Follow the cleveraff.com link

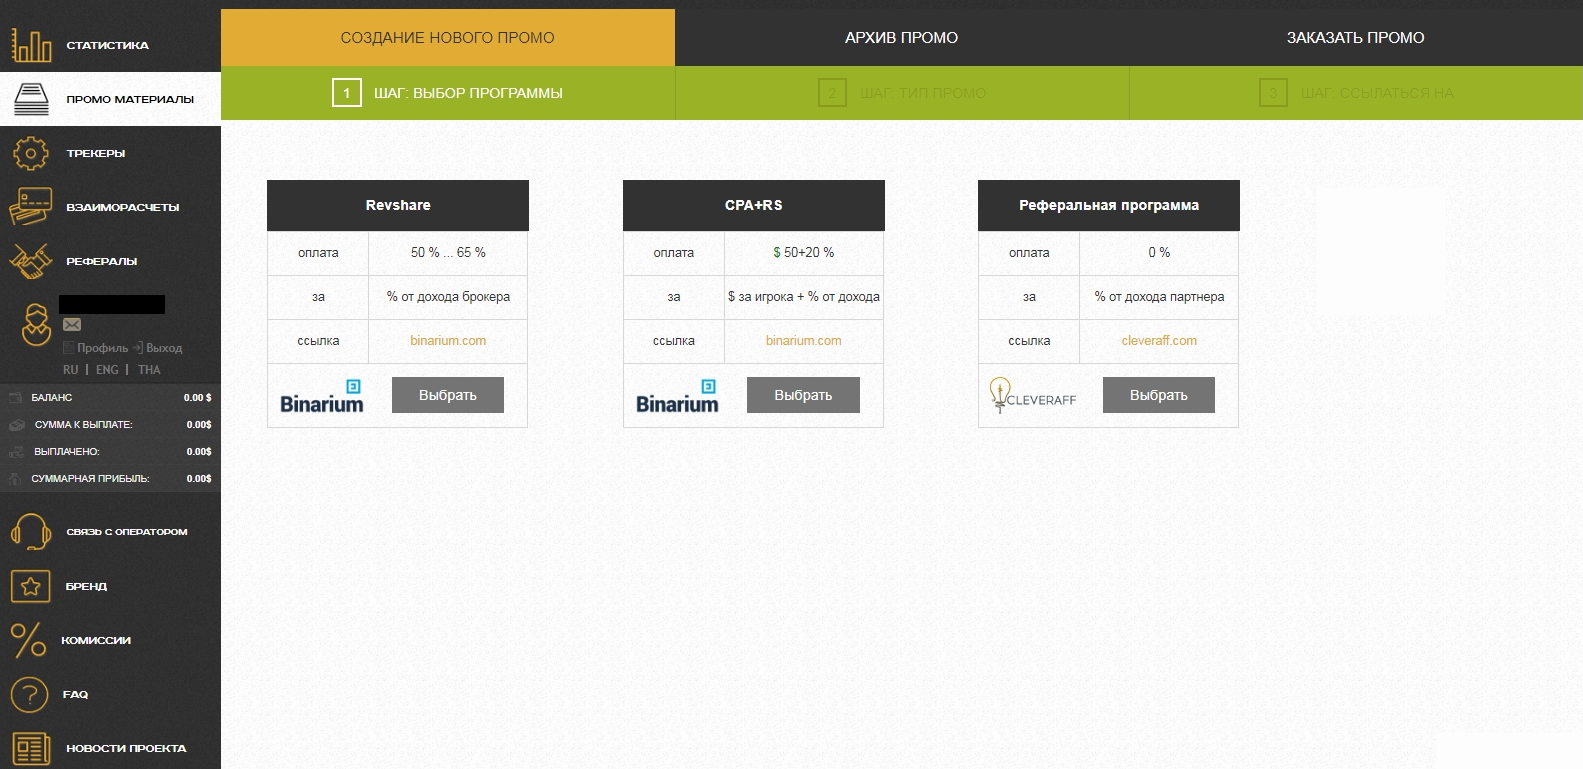[x=1158, y=341]
